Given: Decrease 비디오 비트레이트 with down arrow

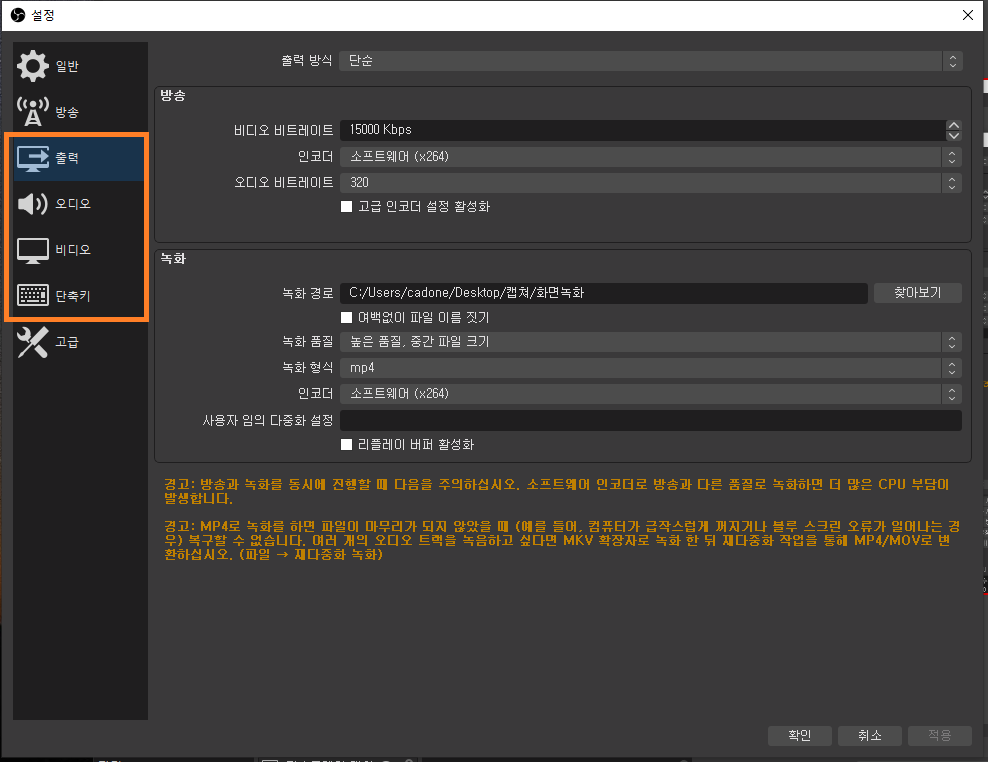Looking at the screenshot, I should click(954, 136).
